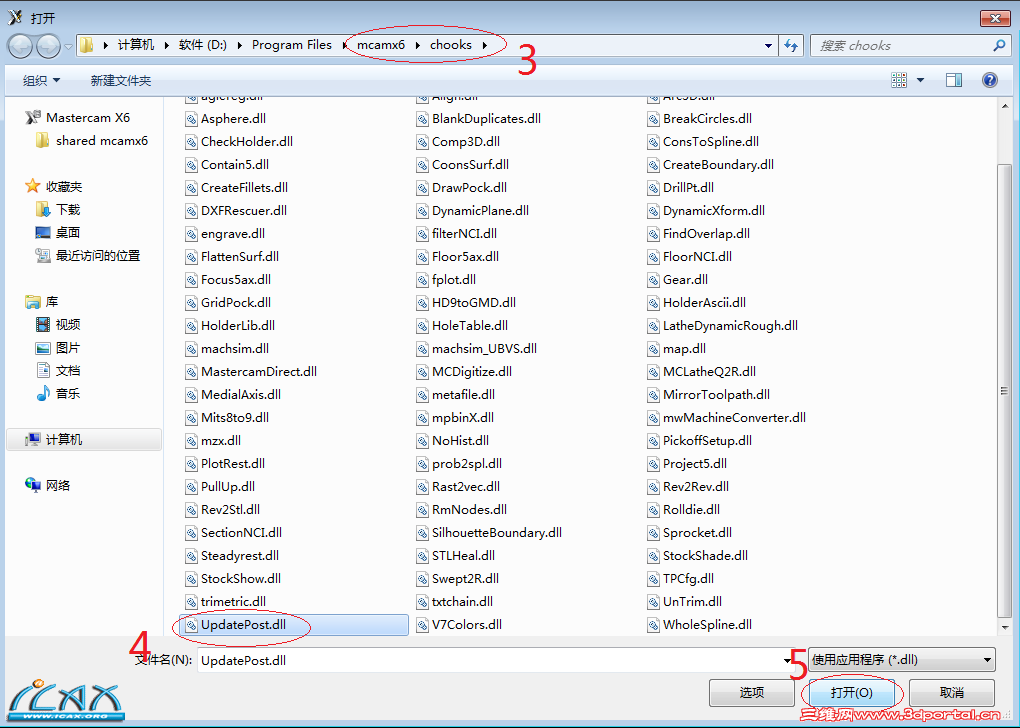Toggle the preview pane icon
The height and width of the screenshot is (728, 1020).
coord(954,80)
